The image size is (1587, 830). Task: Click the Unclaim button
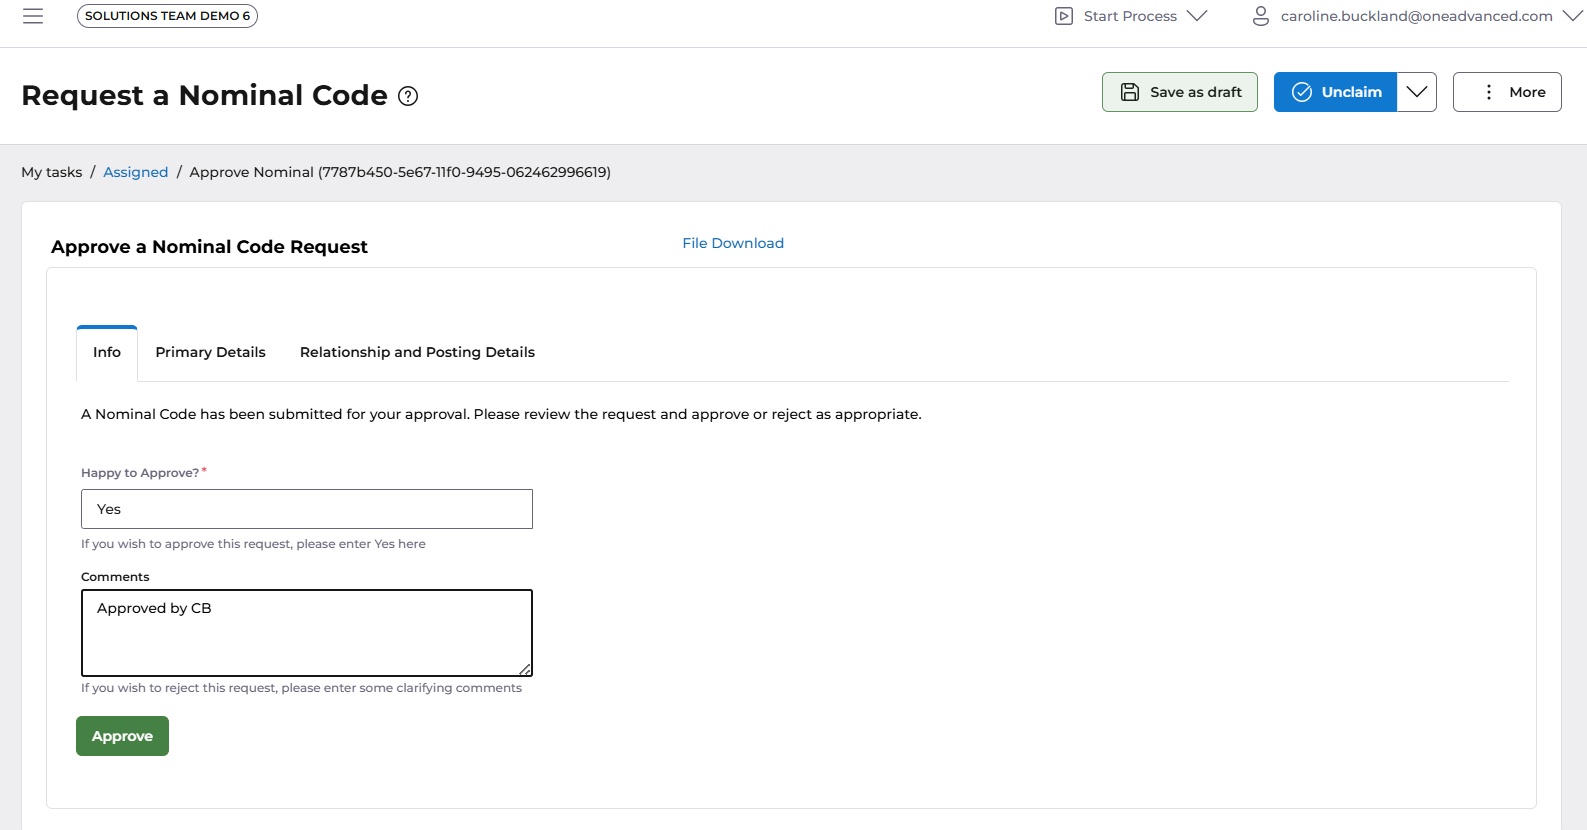click(x=1335, y=92)
